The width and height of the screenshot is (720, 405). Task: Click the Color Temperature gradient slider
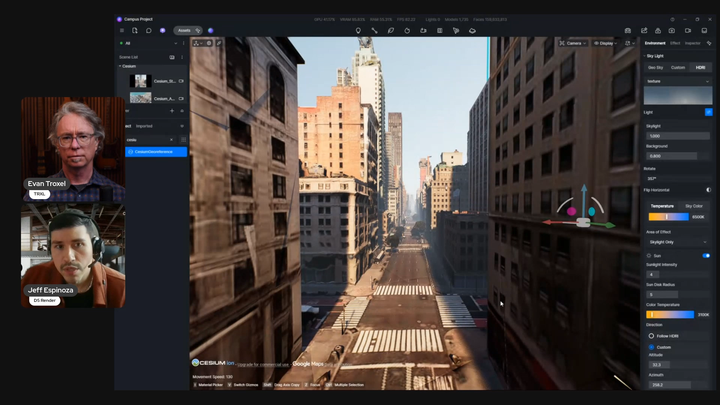670,315
